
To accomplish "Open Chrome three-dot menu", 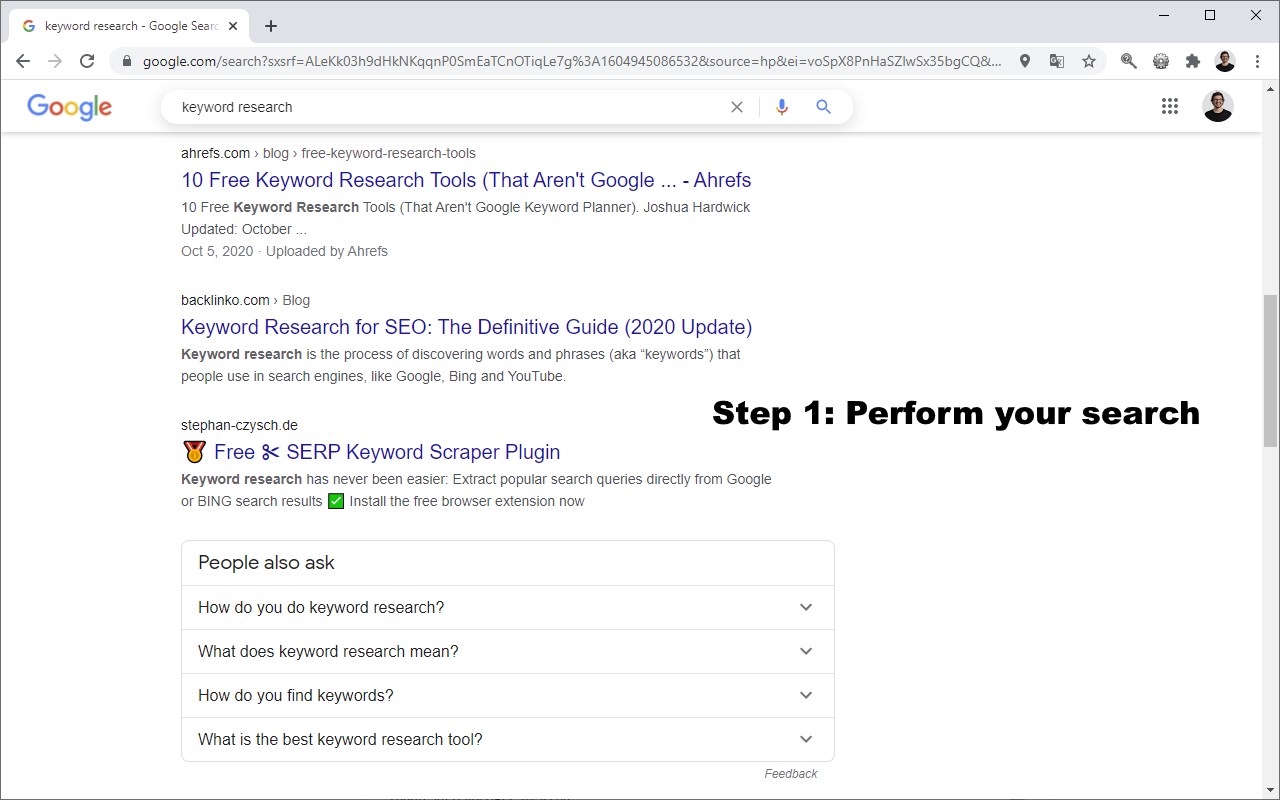I will 1257,61.
